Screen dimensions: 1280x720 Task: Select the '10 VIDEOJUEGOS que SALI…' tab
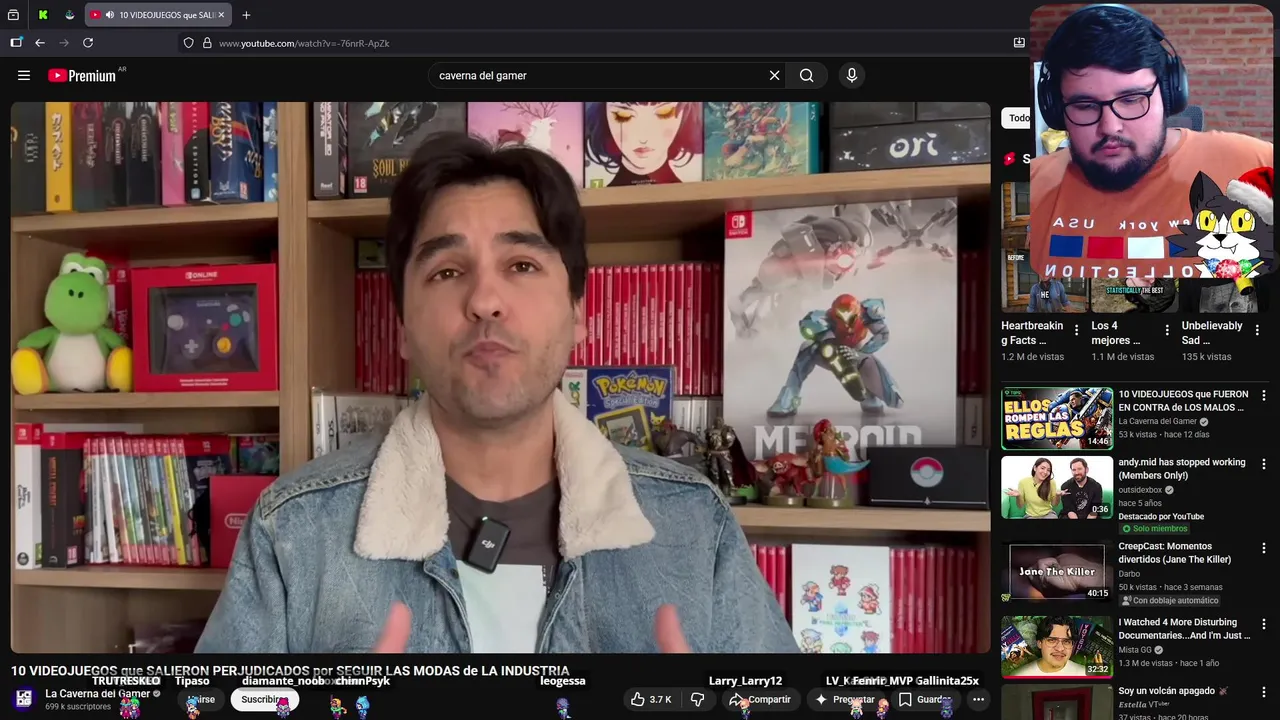(x=157, y=15)
